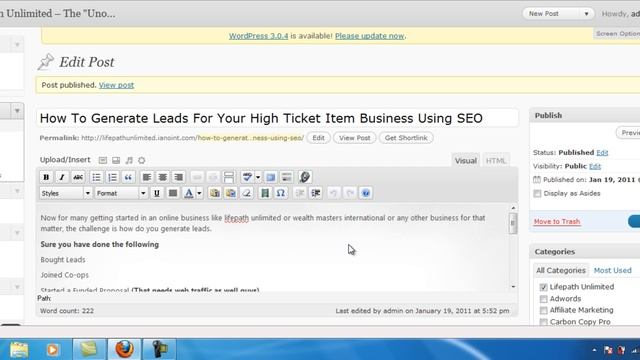Click in the post title field

coord(278,118)
